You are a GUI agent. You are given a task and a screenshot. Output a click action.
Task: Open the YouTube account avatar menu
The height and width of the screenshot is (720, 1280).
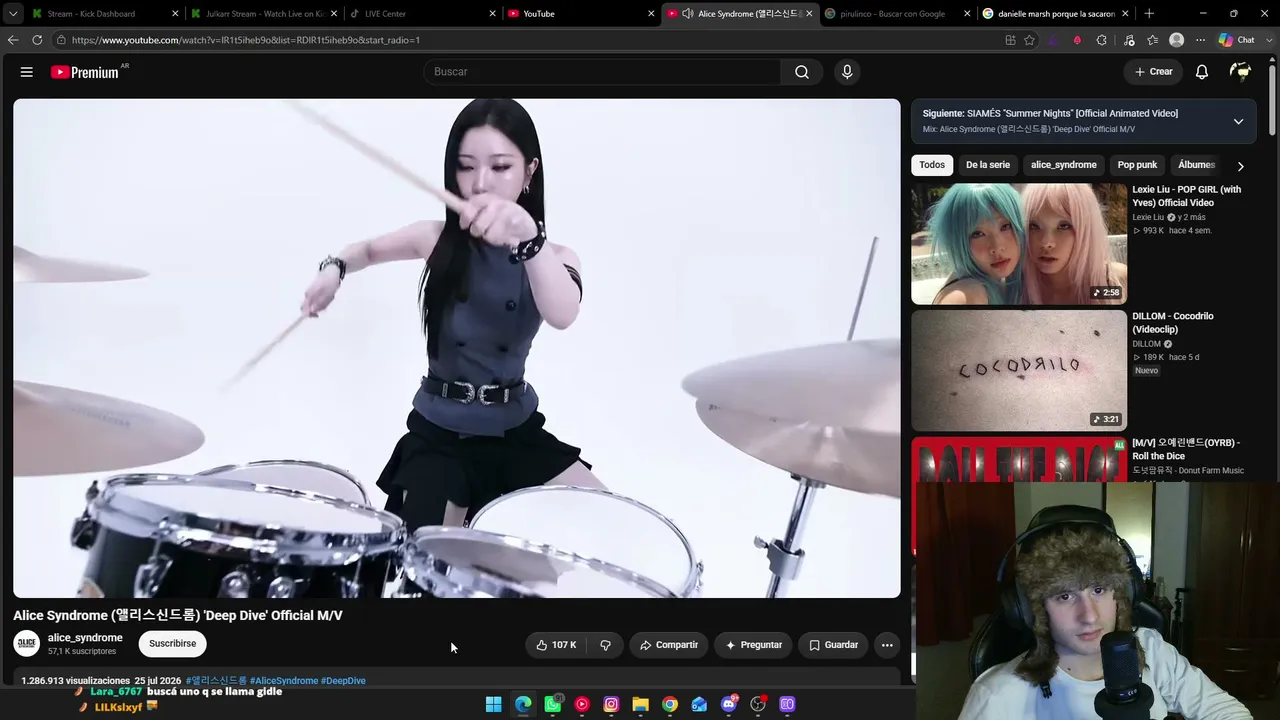coord(1240,72)
